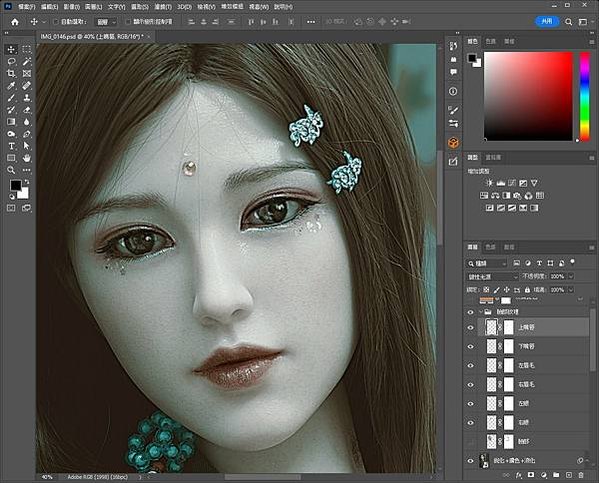599x483 pixels.
Task: Click the rainbow hue slider strip
Action: (584, 96)
